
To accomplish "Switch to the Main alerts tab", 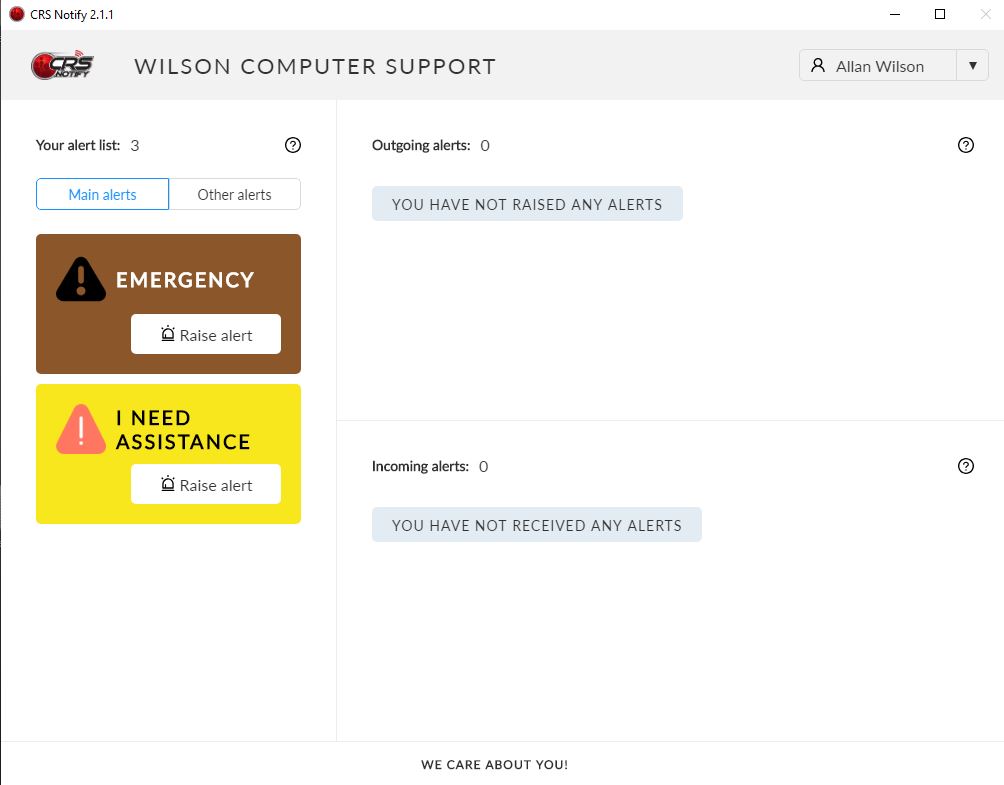I will click(x=102, y=194).
